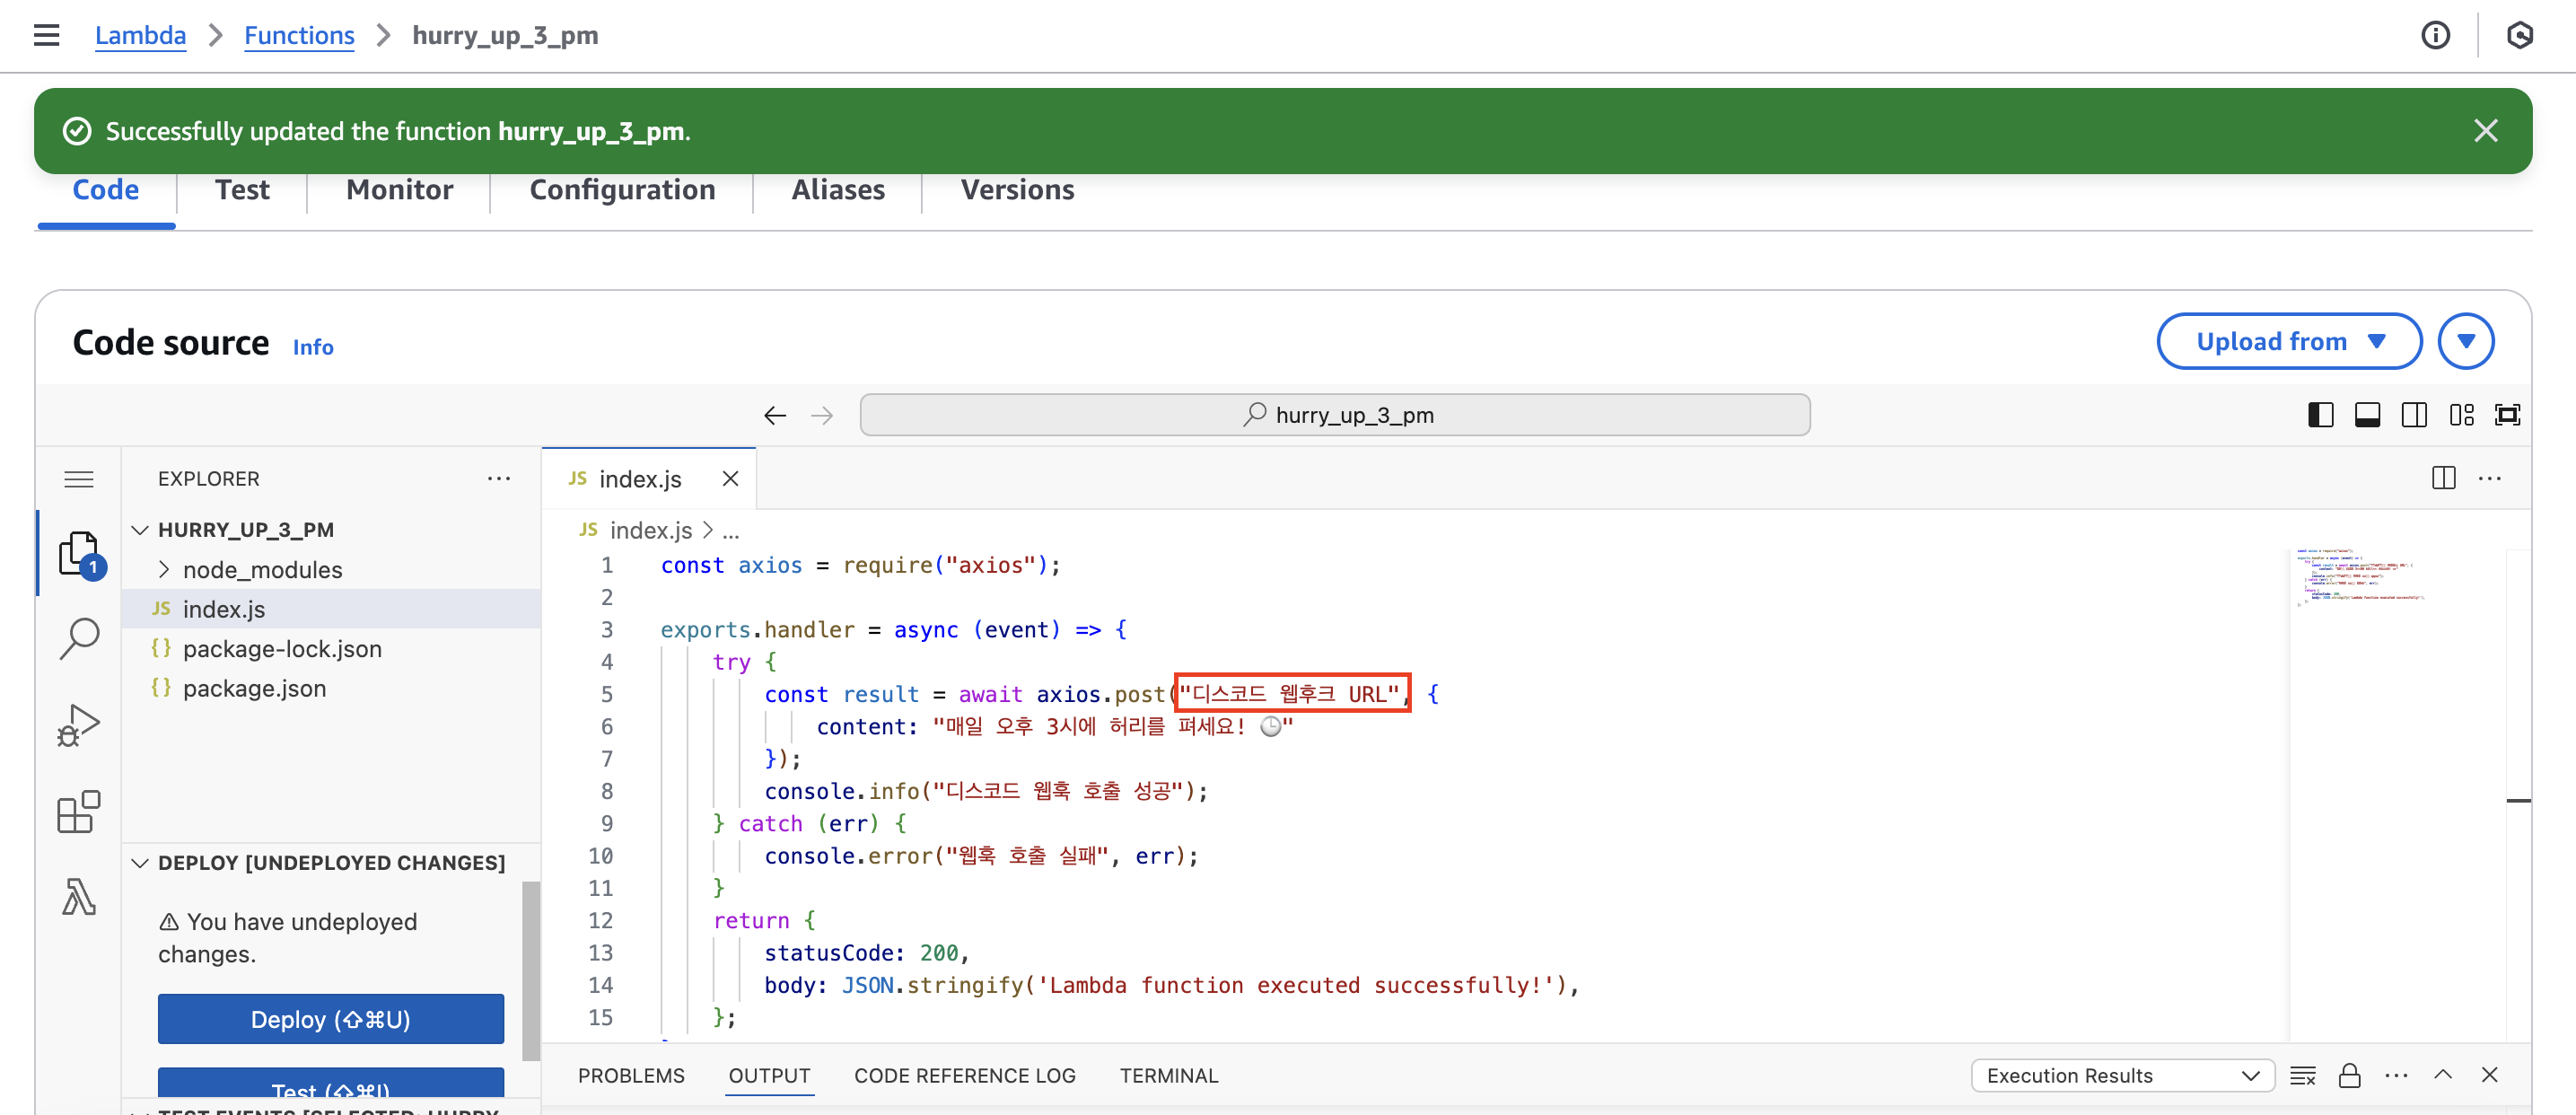The image size is (2576, 1115).
Task: Expand the node_modules folder
Action: coord(262,569)
